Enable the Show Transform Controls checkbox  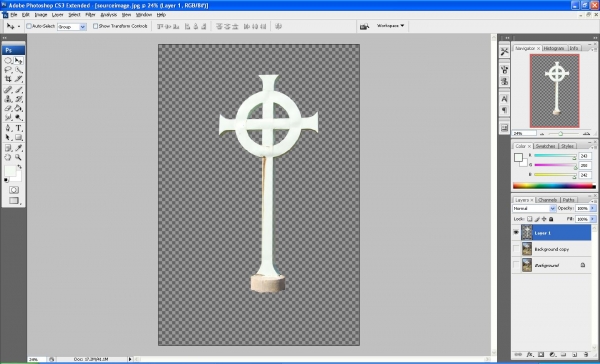tap(95, 26)
